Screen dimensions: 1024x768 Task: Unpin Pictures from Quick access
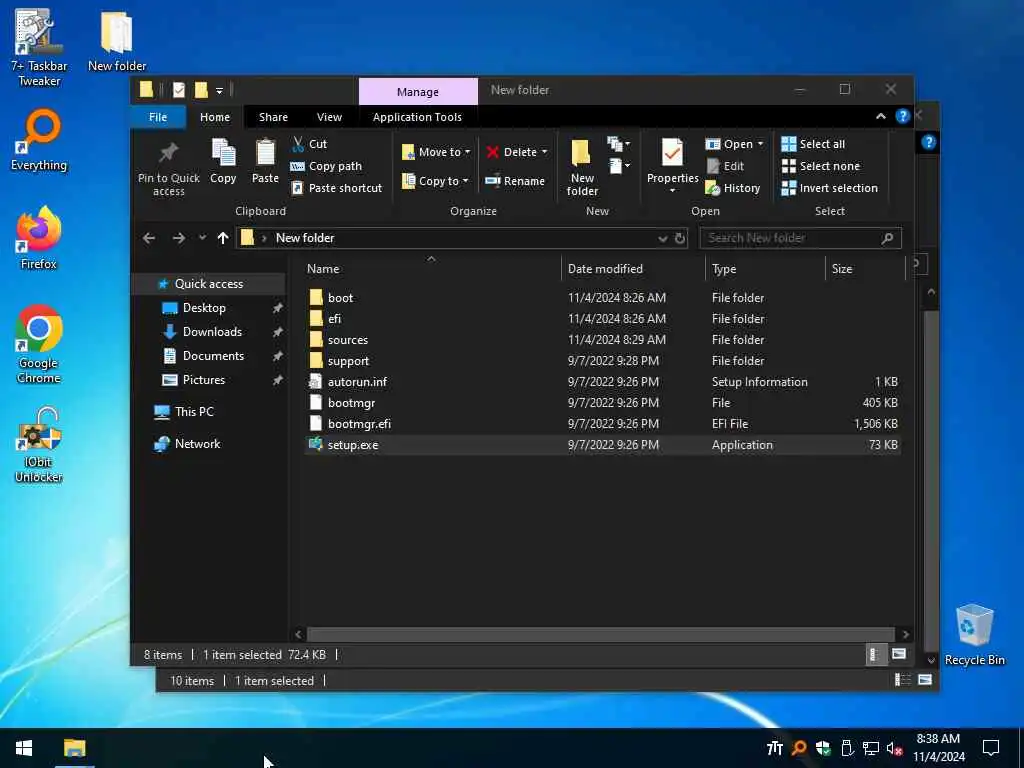[278, 380]
